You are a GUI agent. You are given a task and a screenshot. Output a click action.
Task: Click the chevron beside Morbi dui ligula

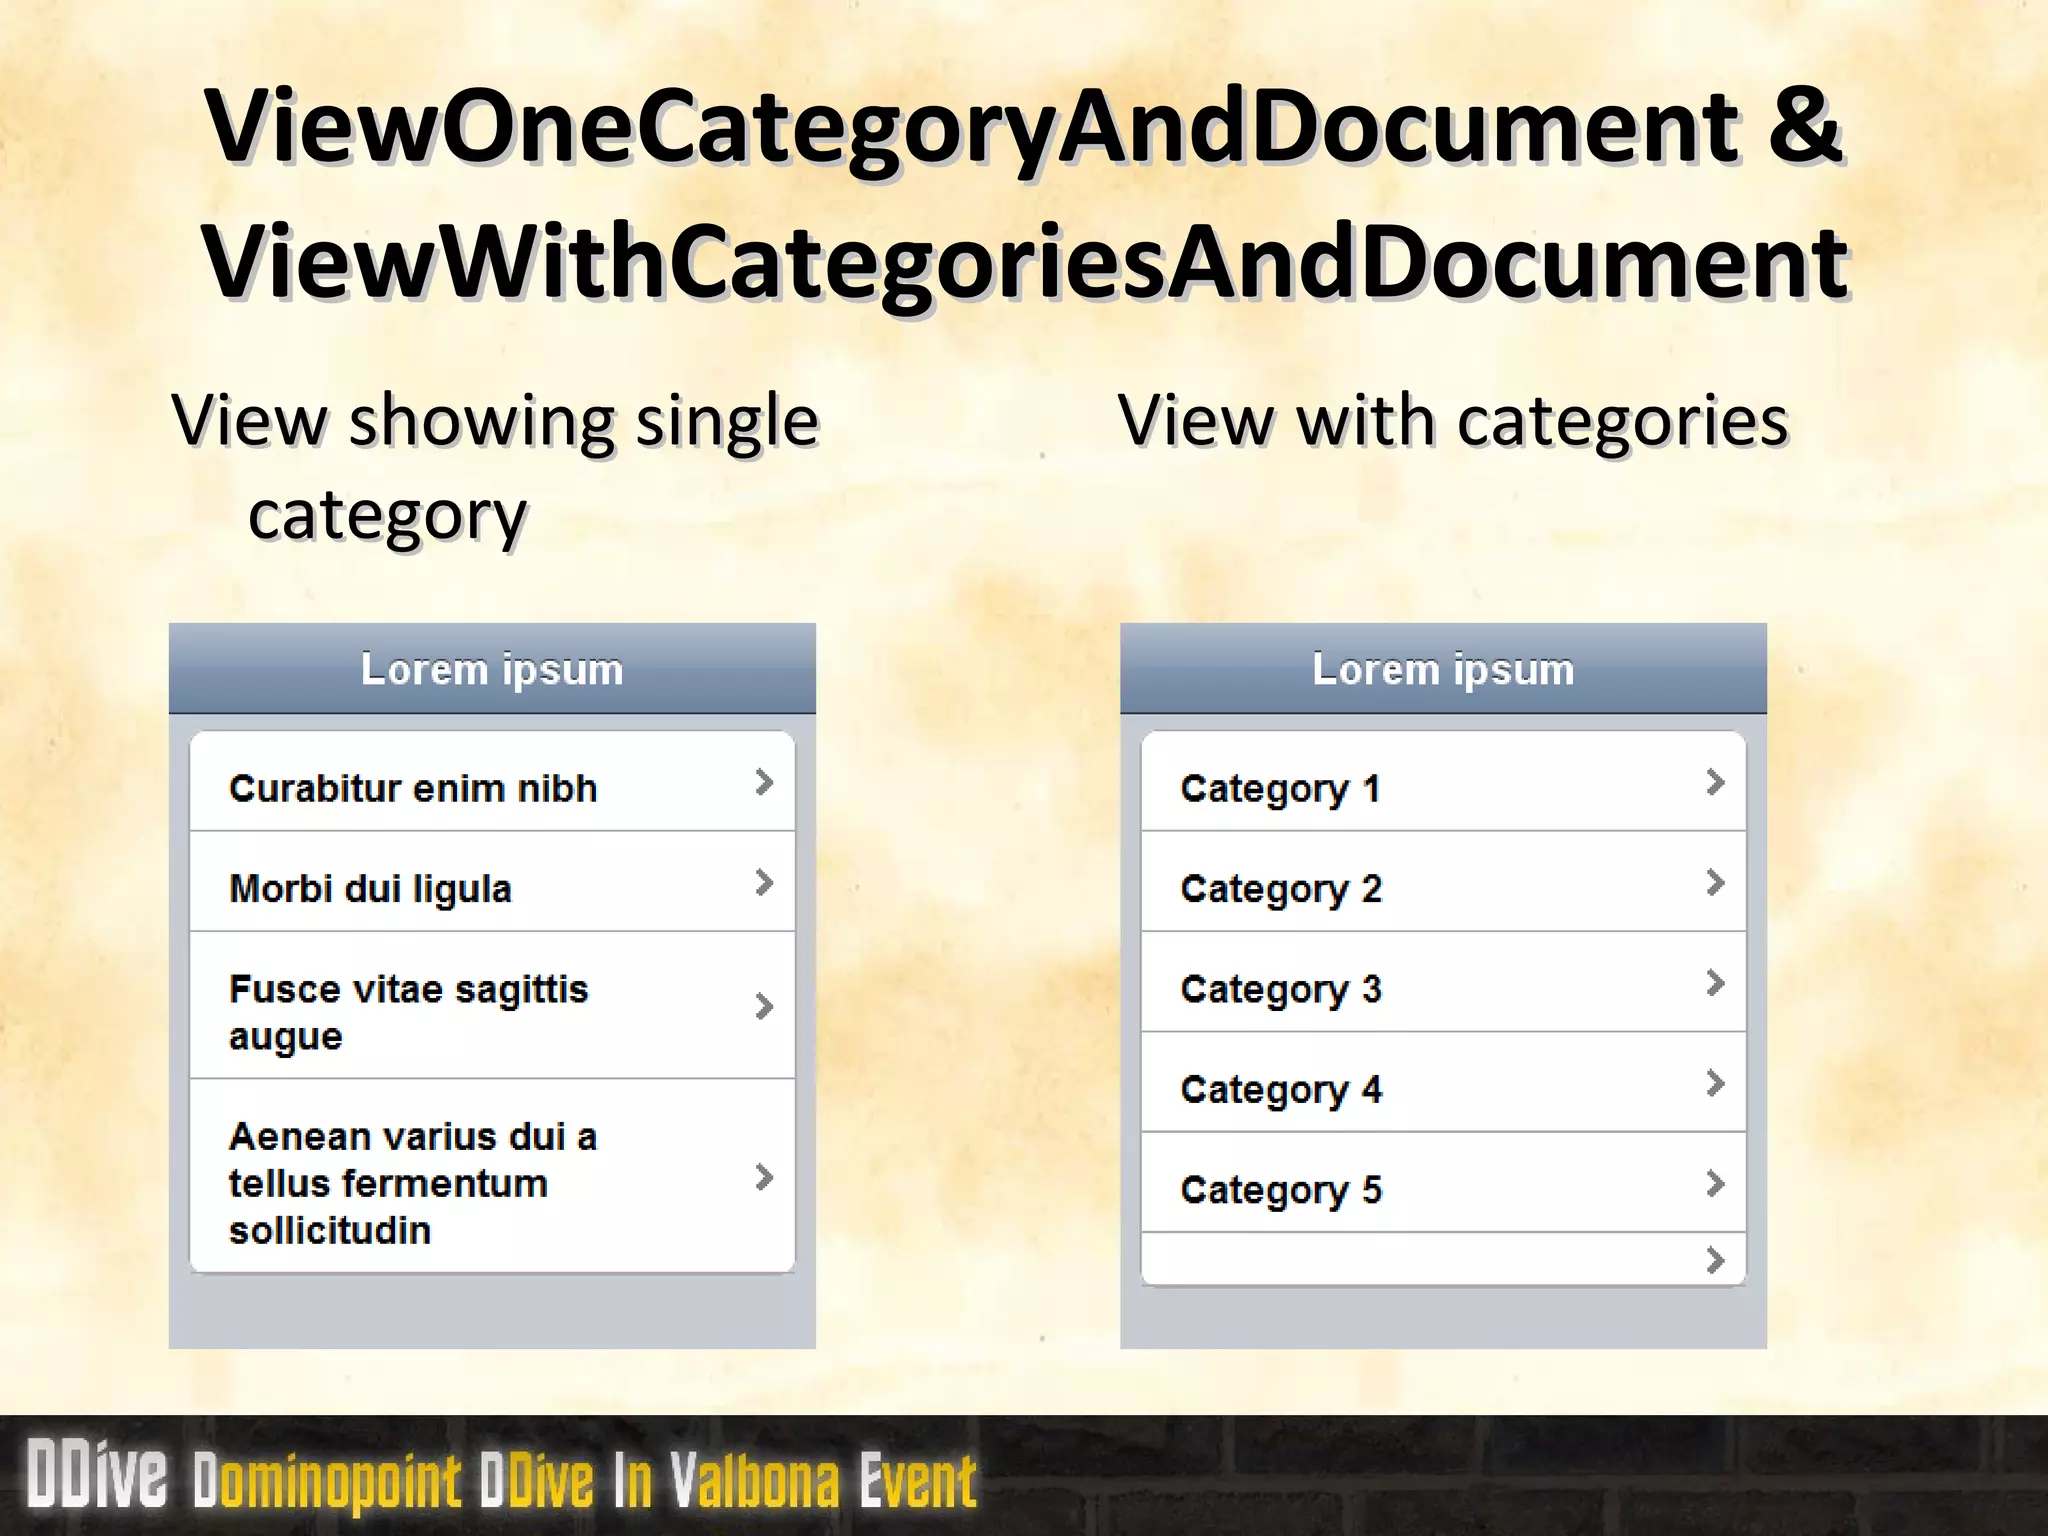764,882
